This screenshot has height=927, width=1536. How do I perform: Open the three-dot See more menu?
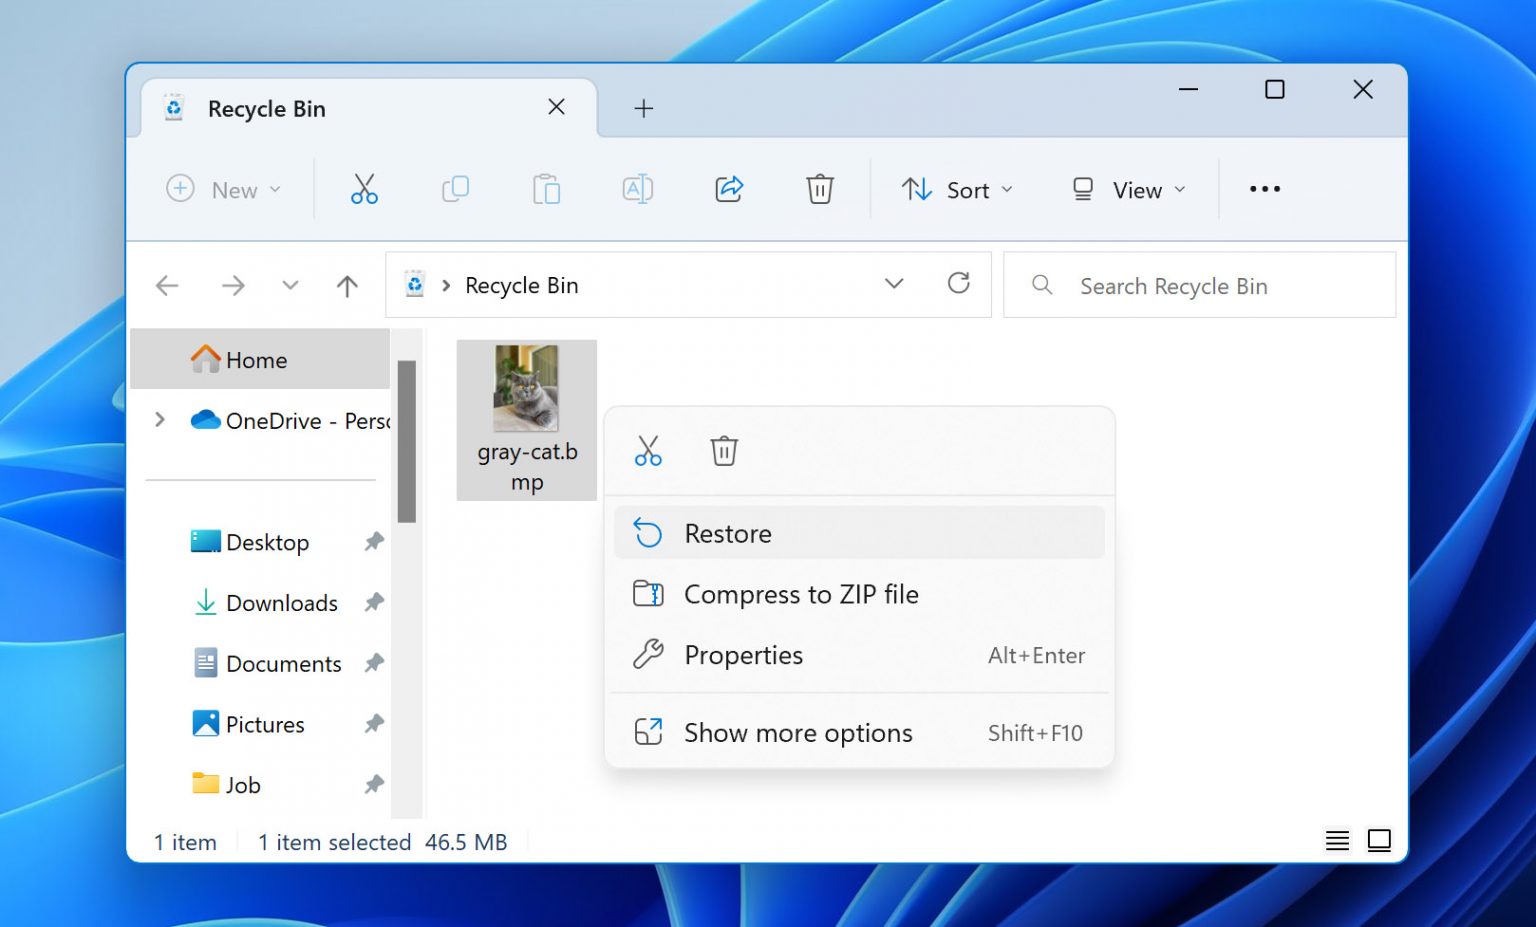tap(1264, 189)
